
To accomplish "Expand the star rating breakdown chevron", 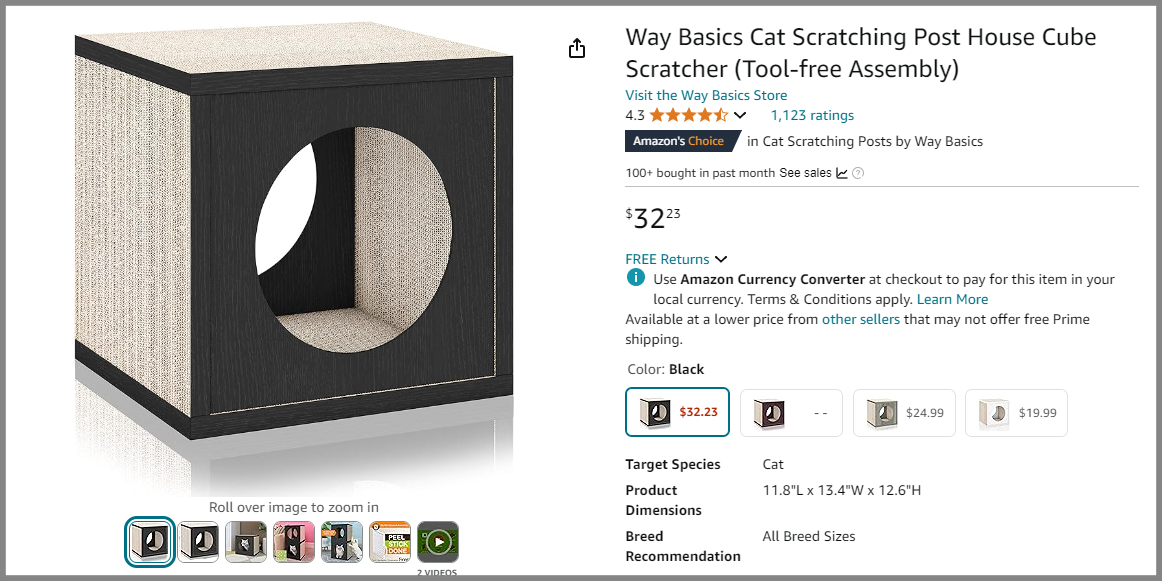I will pyautogui.click(x=740, y=115).
